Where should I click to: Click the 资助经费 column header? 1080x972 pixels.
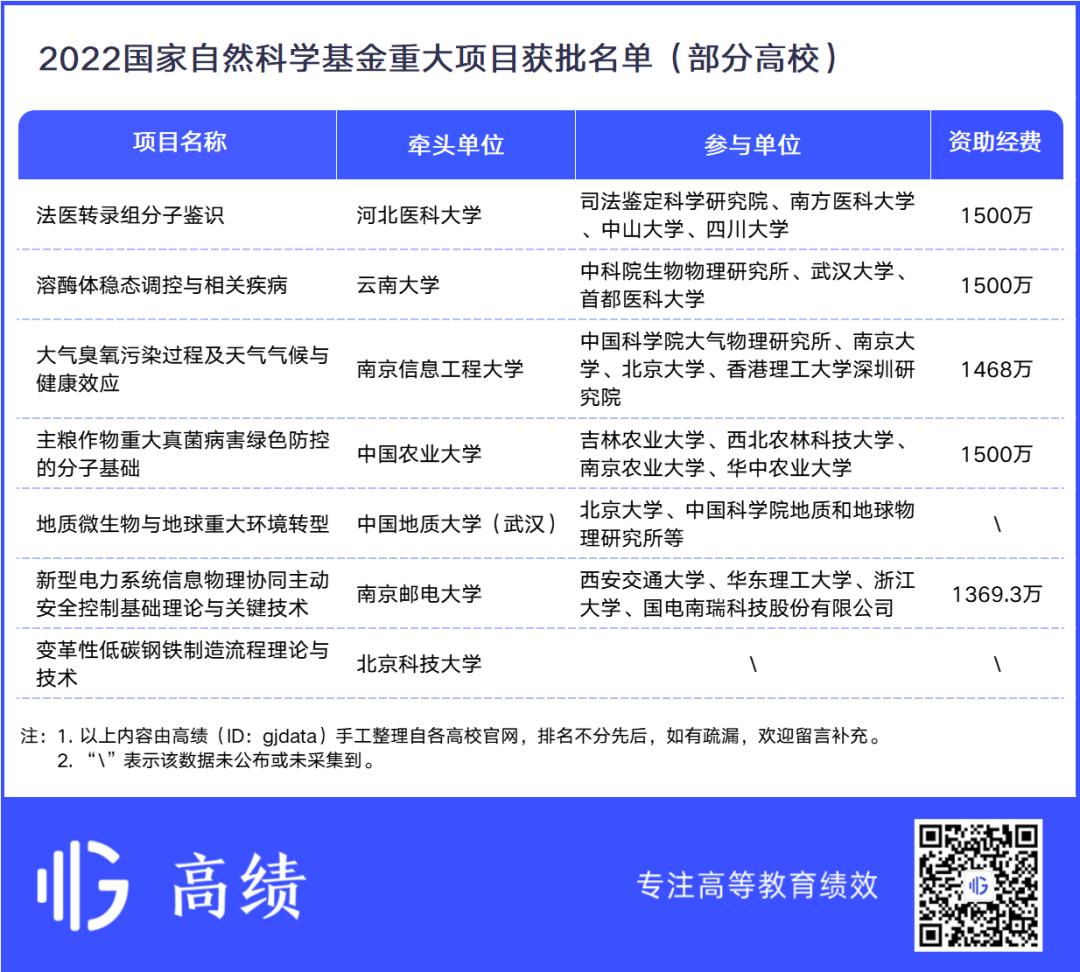pyautogui.click(x=995, y=143)
